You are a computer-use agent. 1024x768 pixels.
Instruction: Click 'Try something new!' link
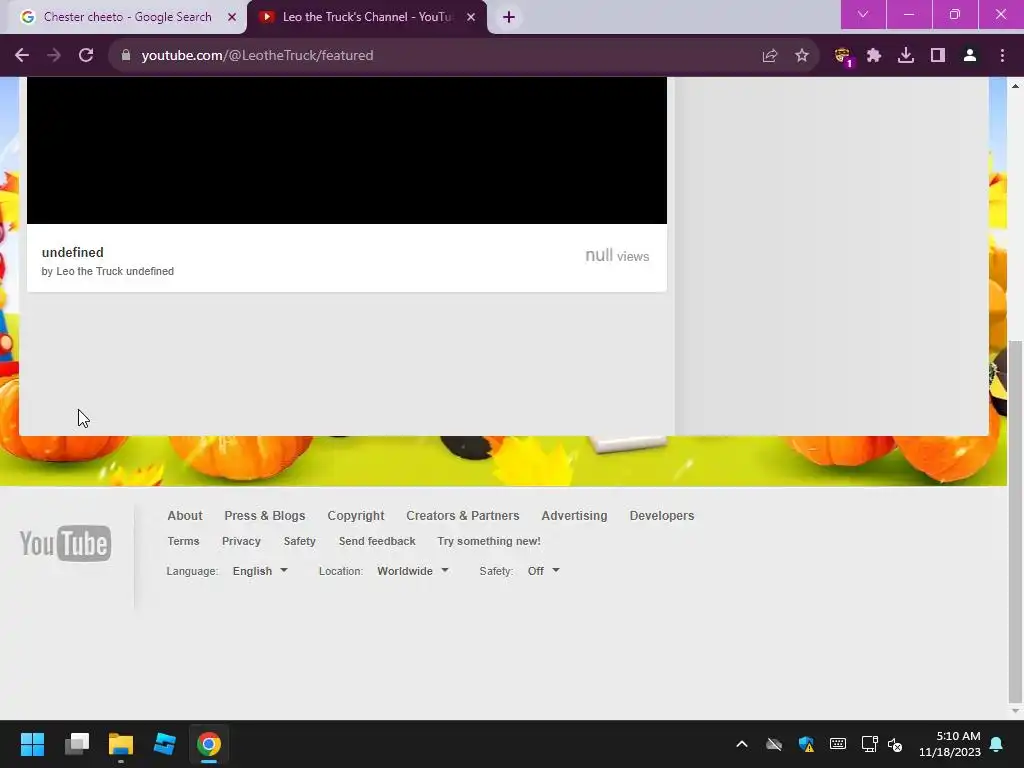tap(488, 541)
